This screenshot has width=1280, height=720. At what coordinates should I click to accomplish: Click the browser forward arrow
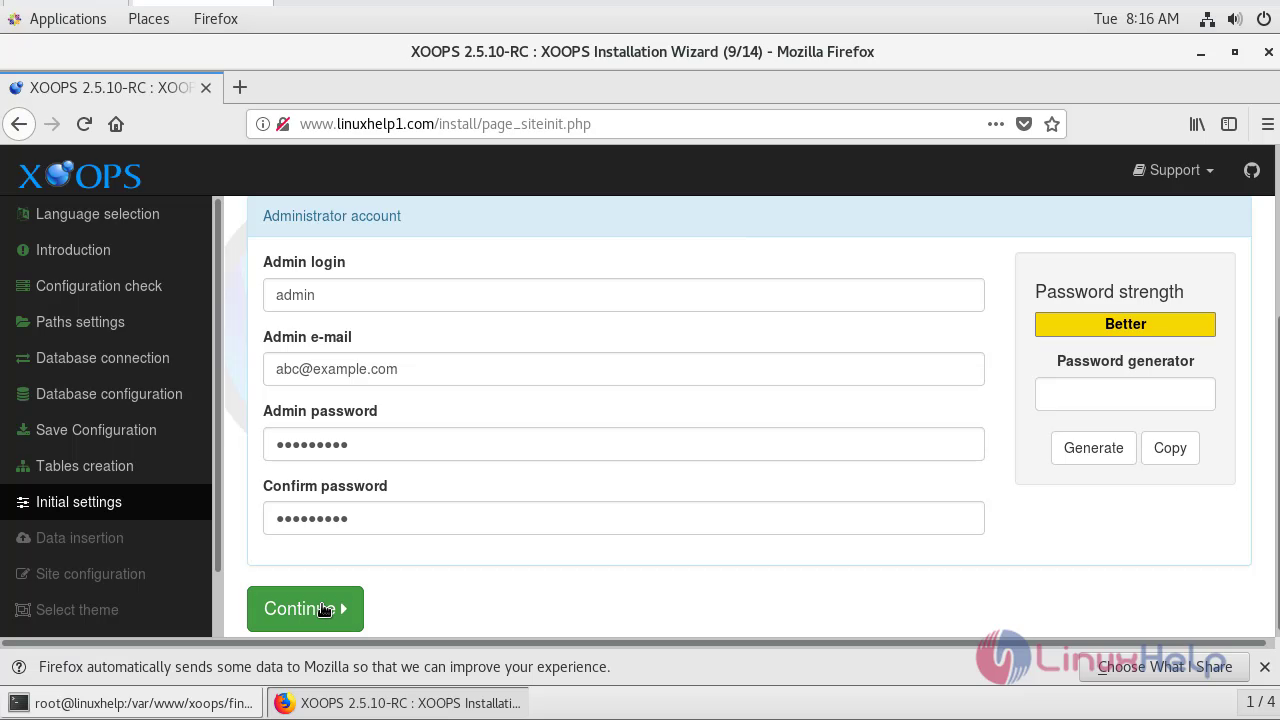coord(52,124)
